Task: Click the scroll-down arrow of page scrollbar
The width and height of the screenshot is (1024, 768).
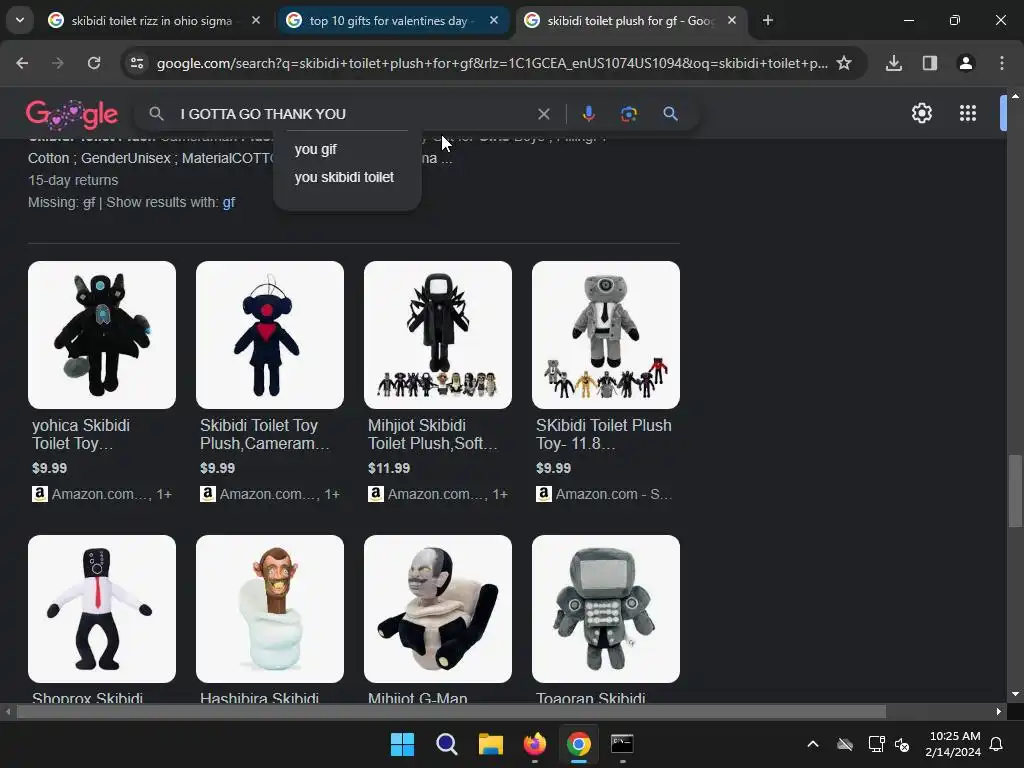Action: [1015, 694]
